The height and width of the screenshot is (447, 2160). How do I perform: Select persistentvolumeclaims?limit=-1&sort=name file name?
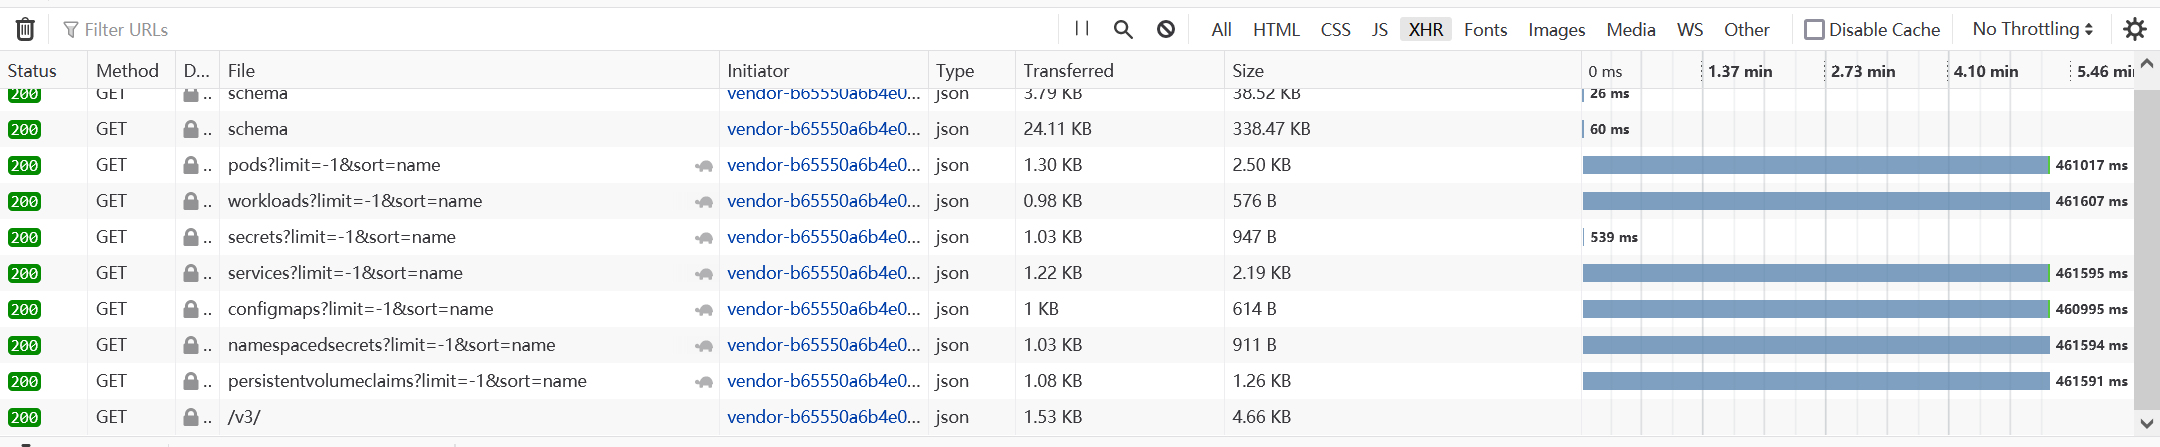coord(407,381)
